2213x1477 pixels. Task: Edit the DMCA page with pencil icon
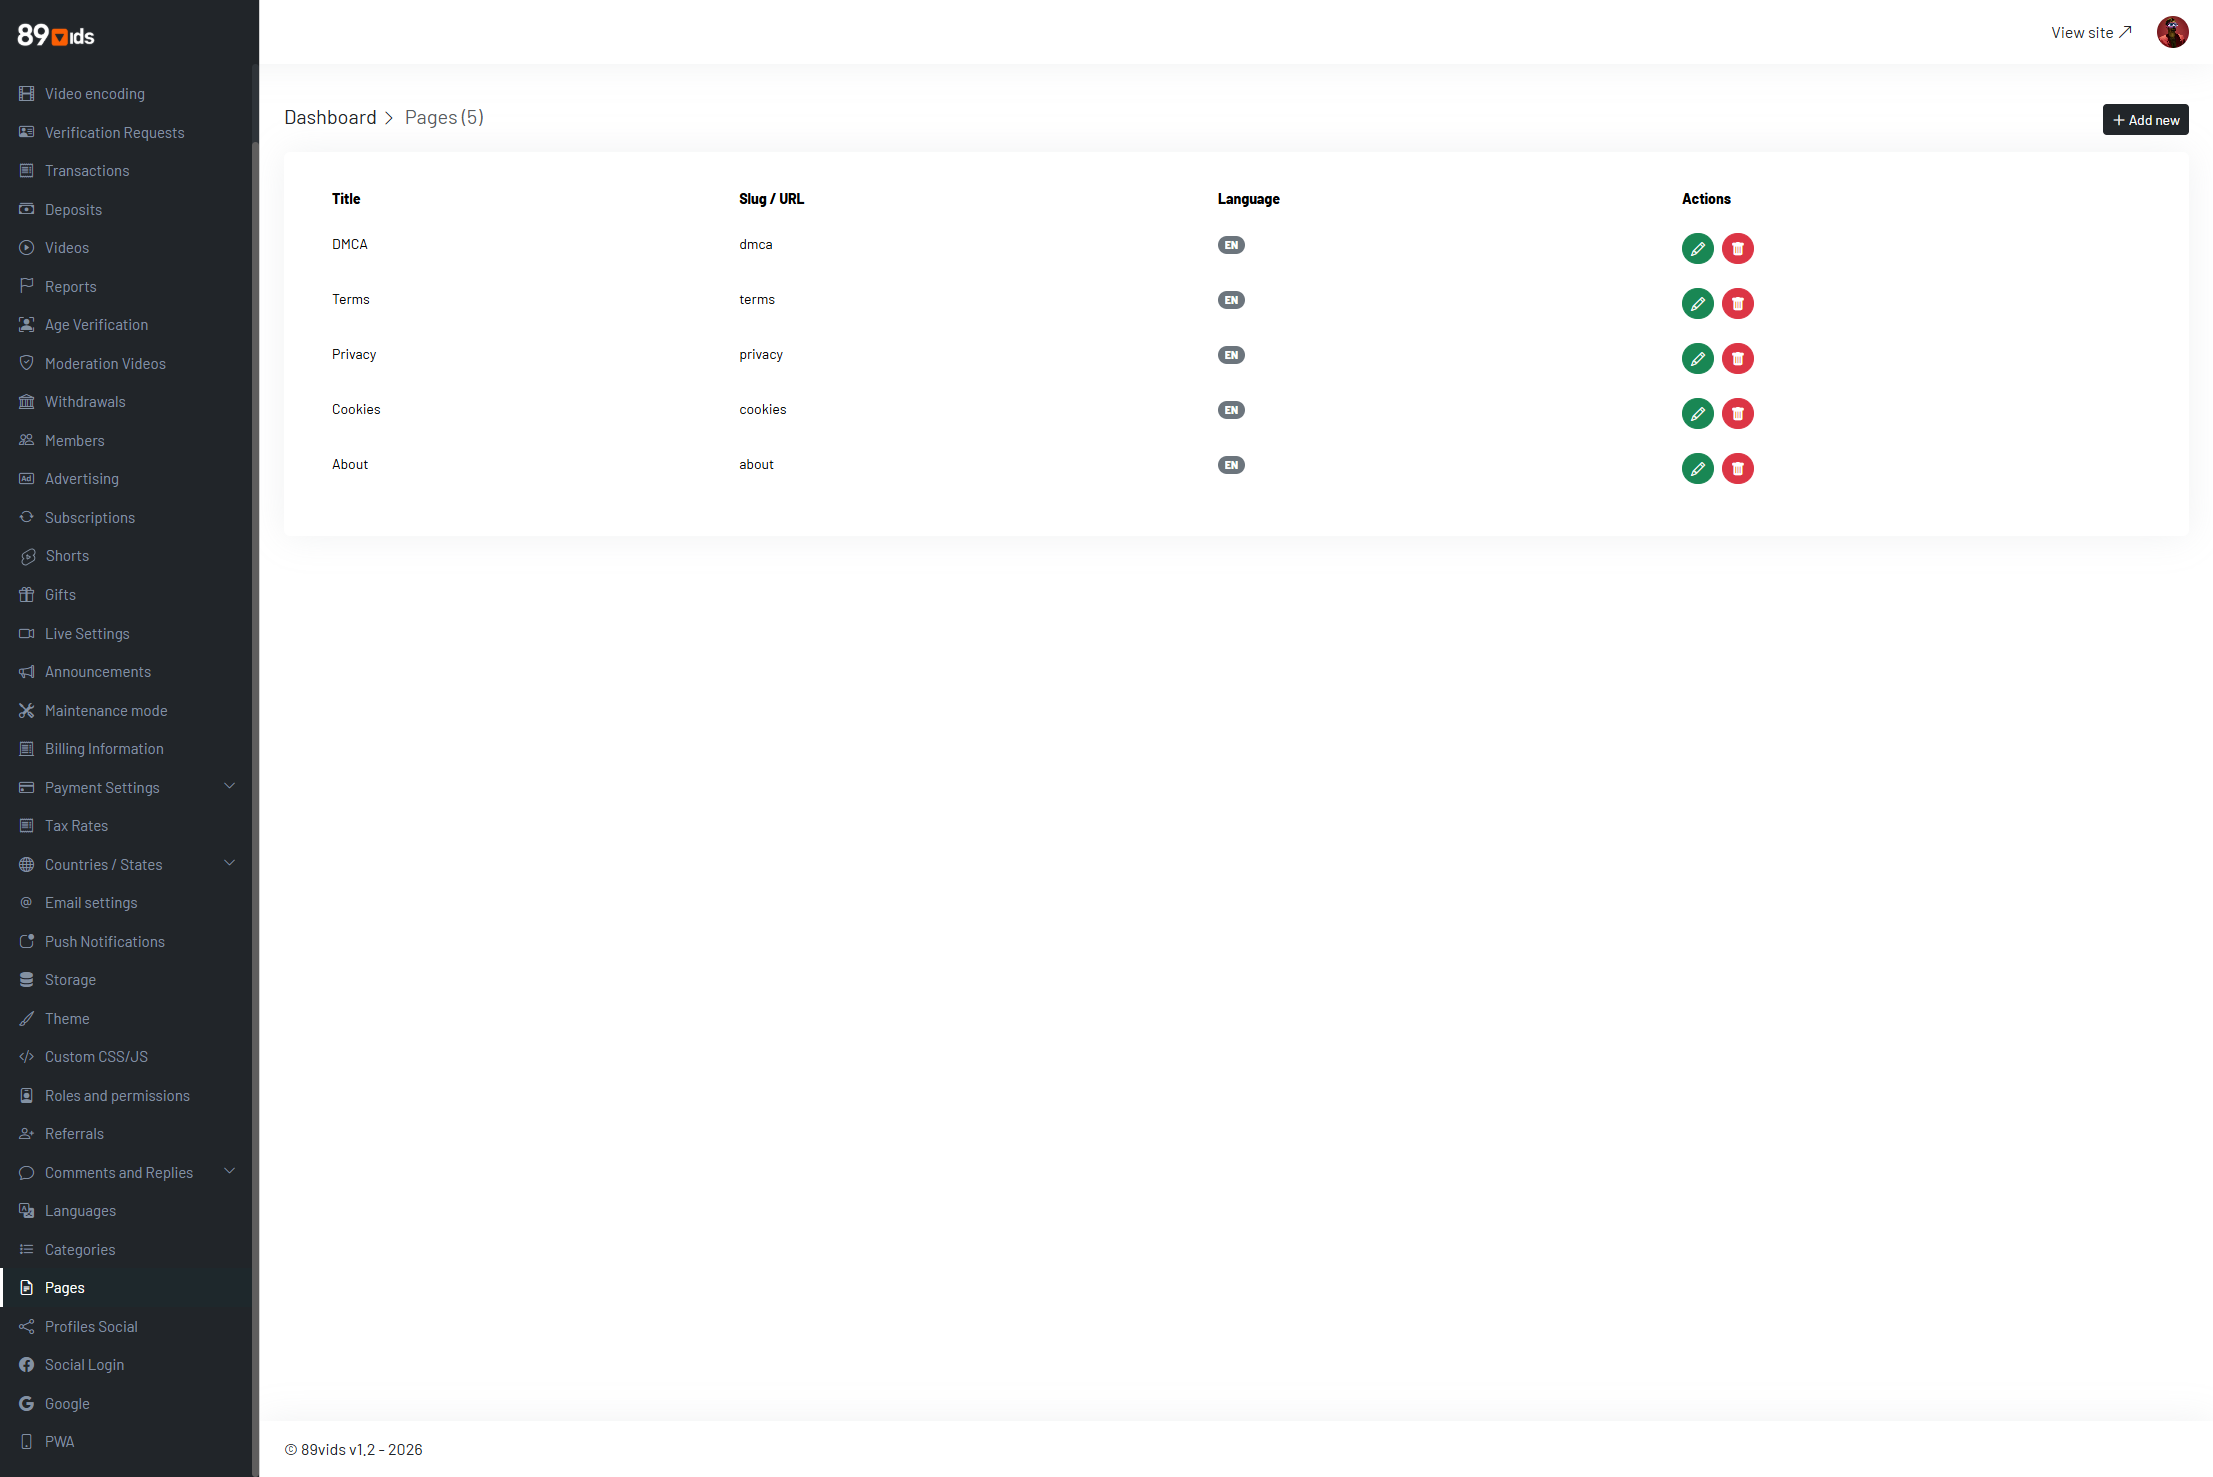(1697, 249)
